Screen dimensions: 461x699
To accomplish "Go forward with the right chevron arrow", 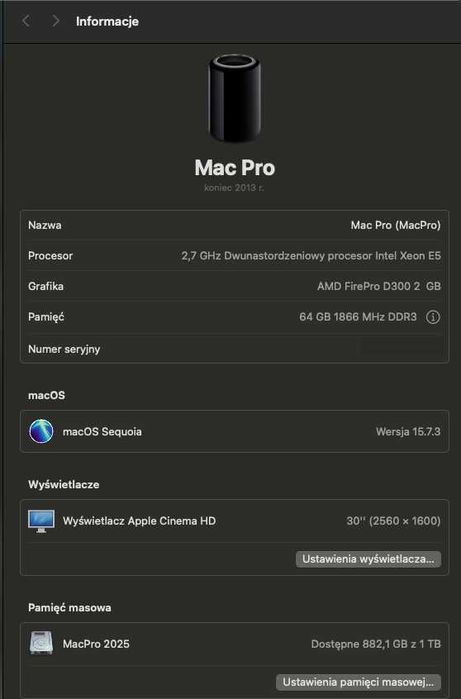I will 55,21.
